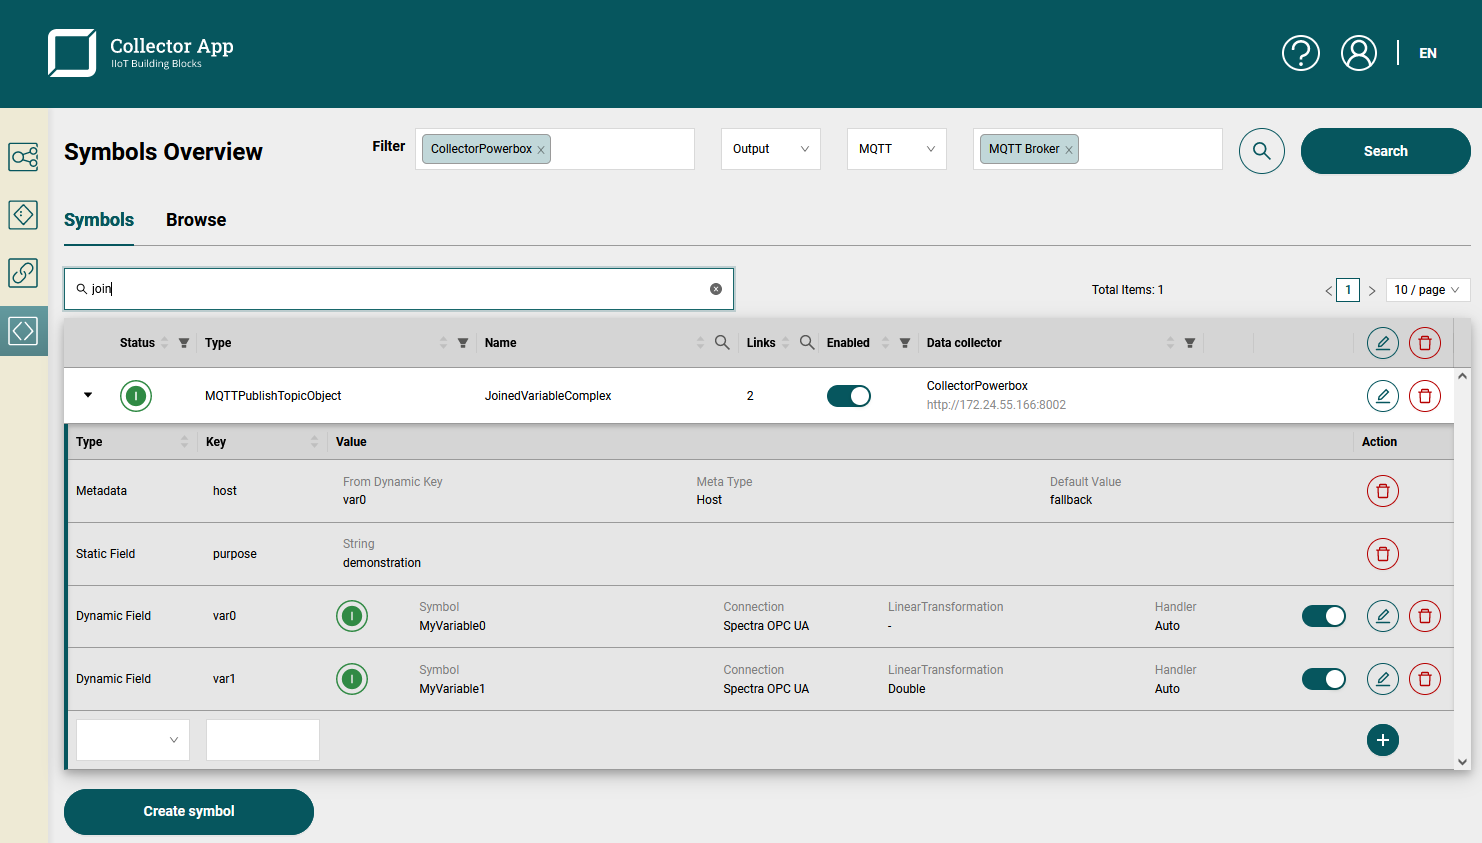Delete the host Metadata row
1482x843 pixels.
click(1382, 491)
